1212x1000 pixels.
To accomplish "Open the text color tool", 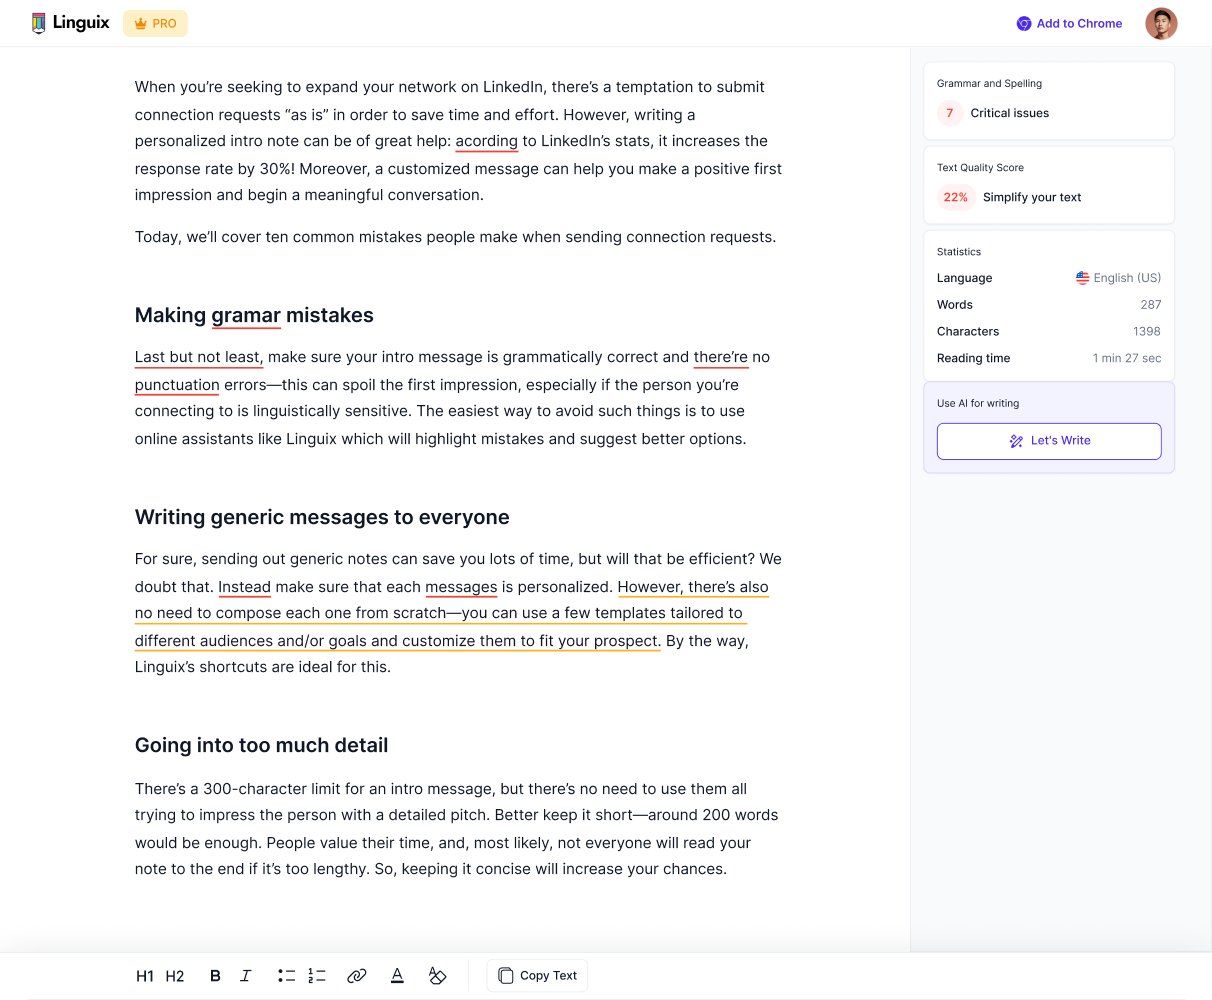I will 397,975.
